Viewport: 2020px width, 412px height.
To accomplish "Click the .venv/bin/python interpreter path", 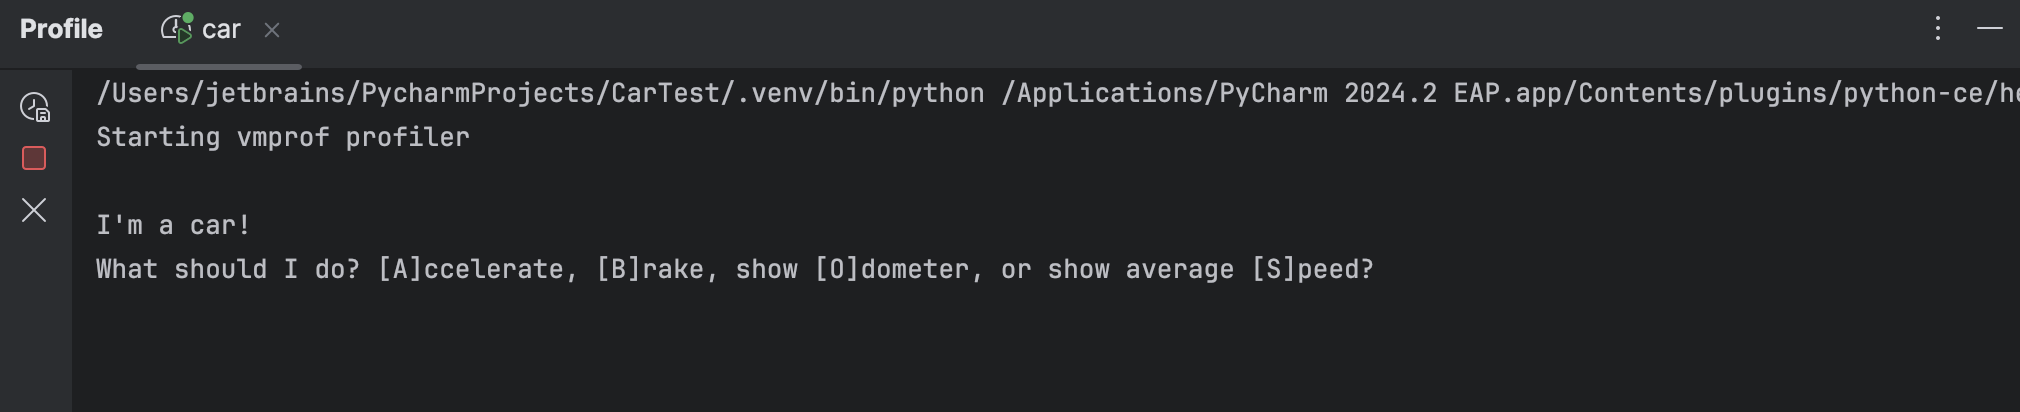I will pos(540,93).
